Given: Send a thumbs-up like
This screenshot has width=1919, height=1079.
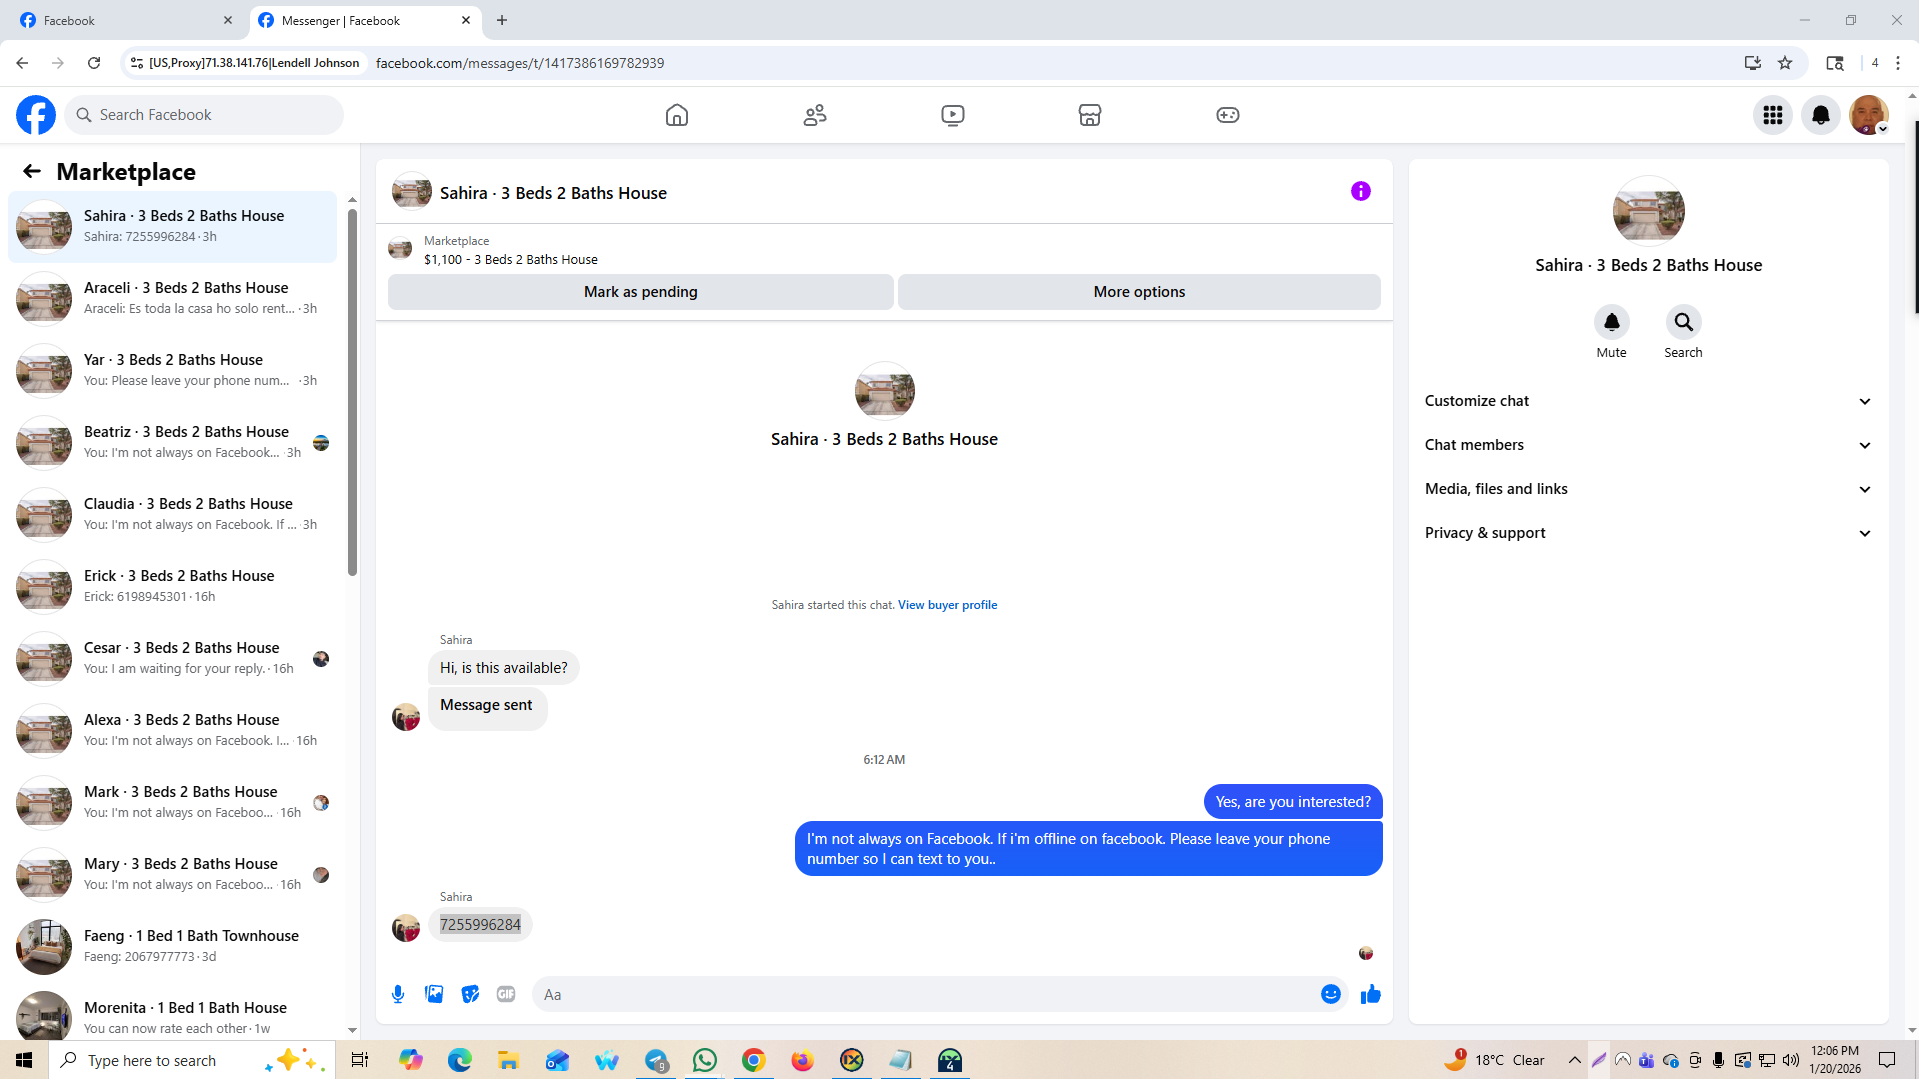Looking at the screenshot, I should pos(1371,994).
